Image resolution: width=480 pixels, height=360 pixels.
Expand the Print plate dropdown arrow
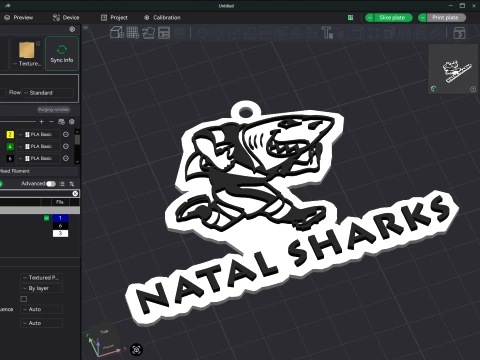[x=422, y=18]
